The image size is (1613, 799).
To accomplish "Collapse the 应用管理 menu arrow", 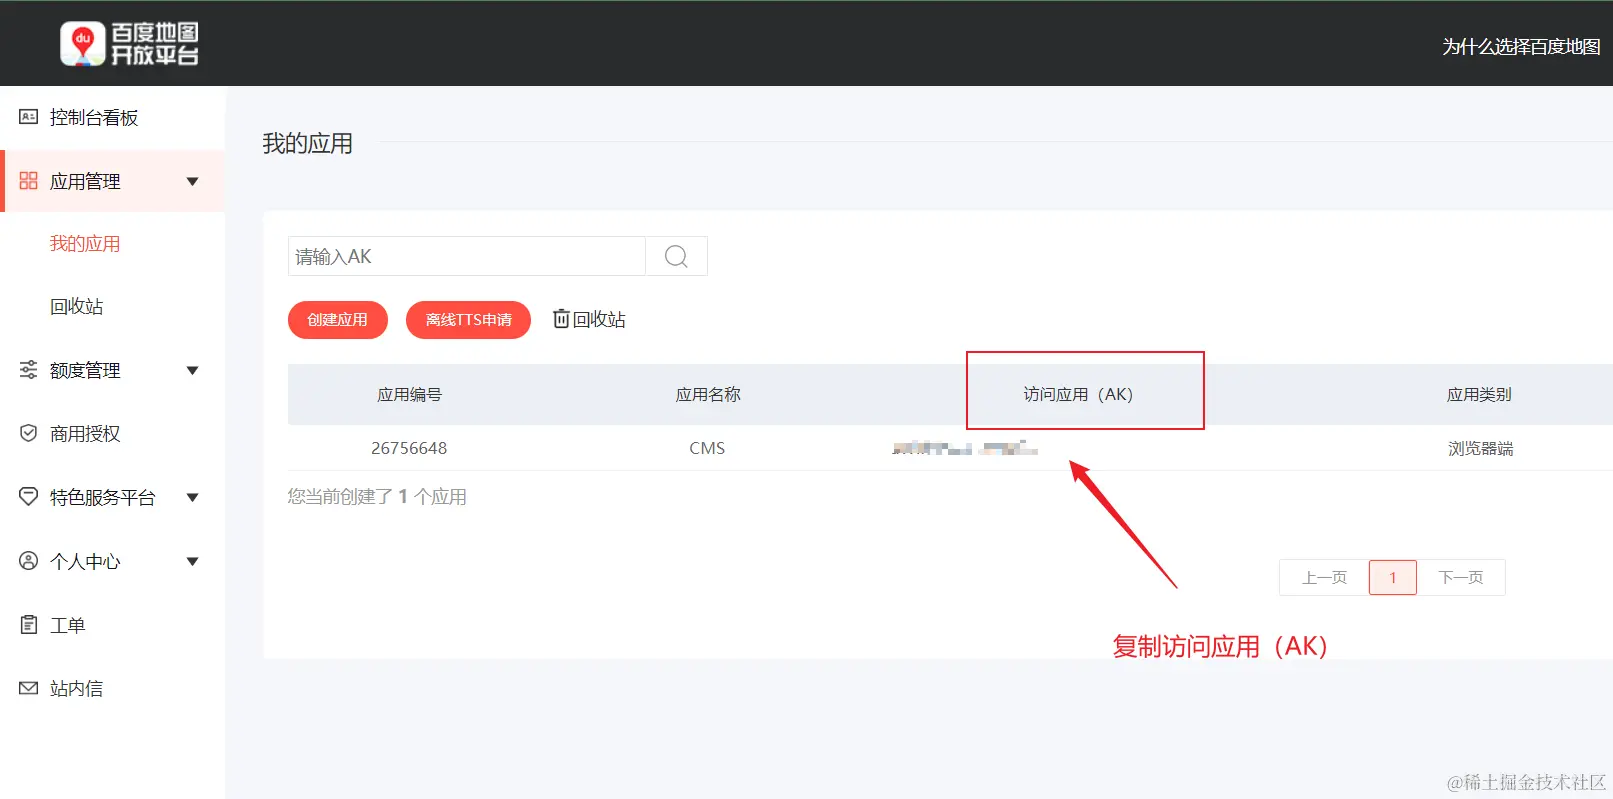I will [193, 181].
